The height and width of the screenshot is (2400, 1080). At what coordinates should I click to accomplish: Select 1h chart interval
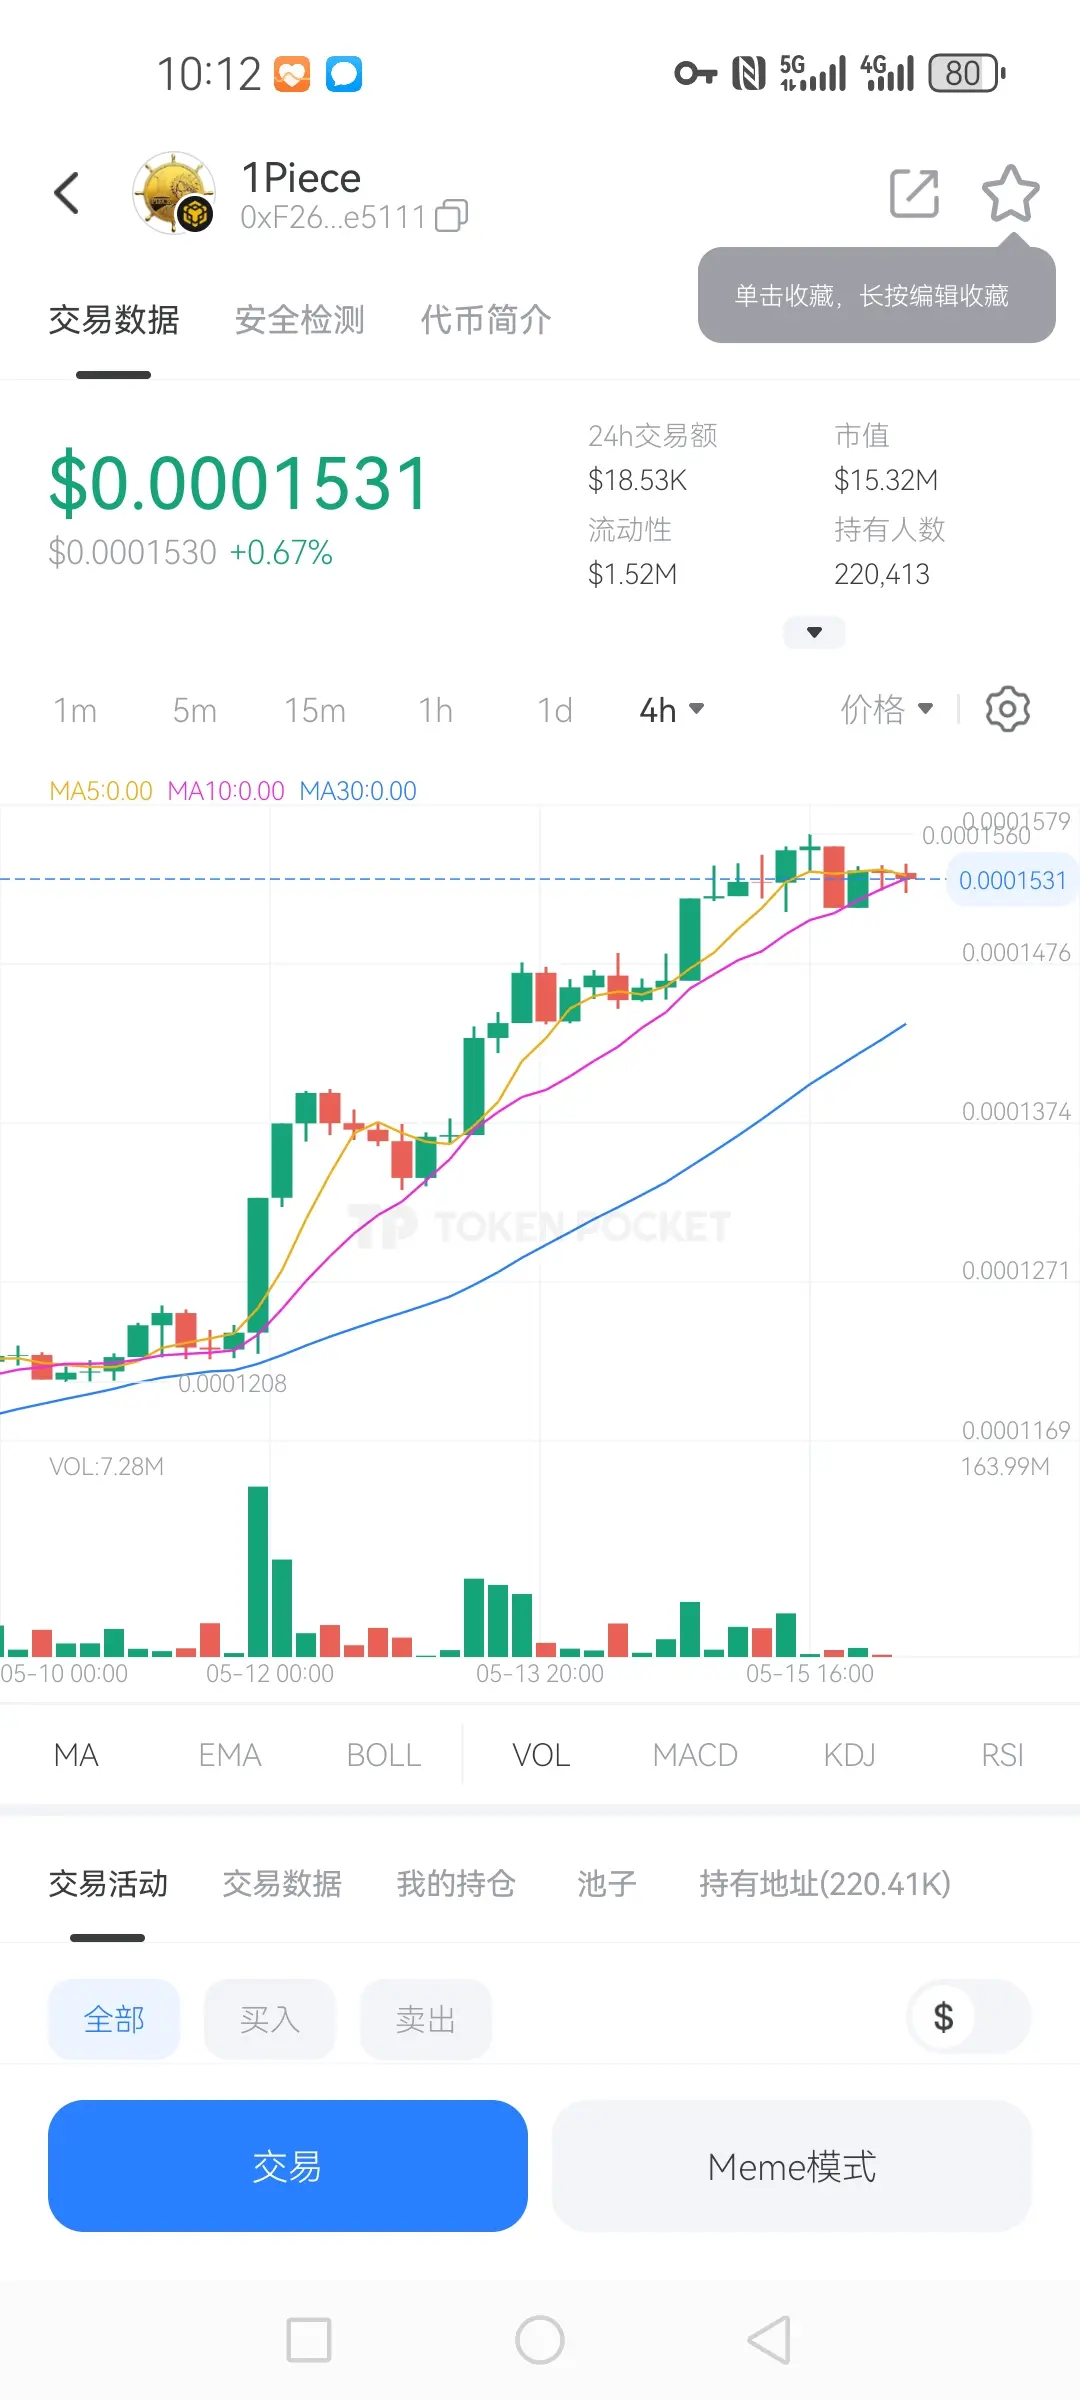436,710
